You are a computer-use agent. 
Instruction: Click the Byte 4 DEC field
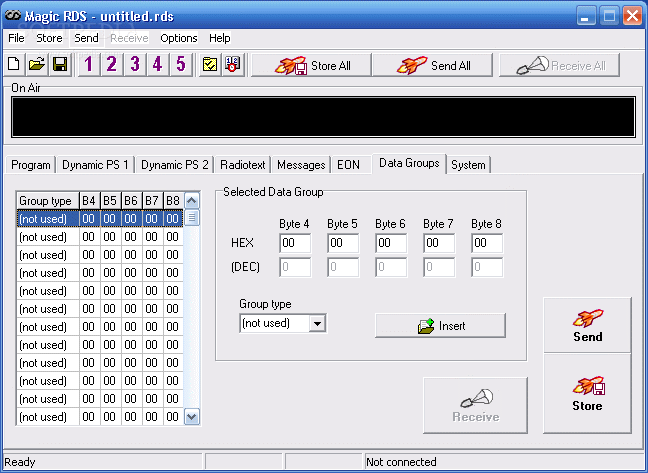295,267
